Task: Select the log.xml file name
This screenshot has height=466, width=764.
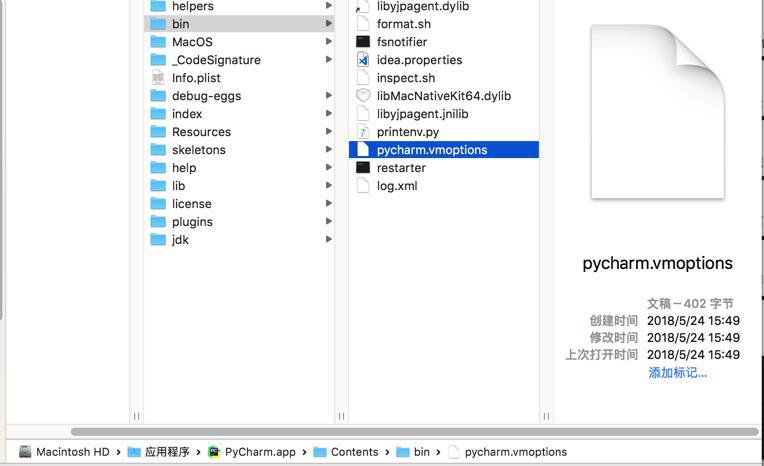Action: tap(397, 186)
